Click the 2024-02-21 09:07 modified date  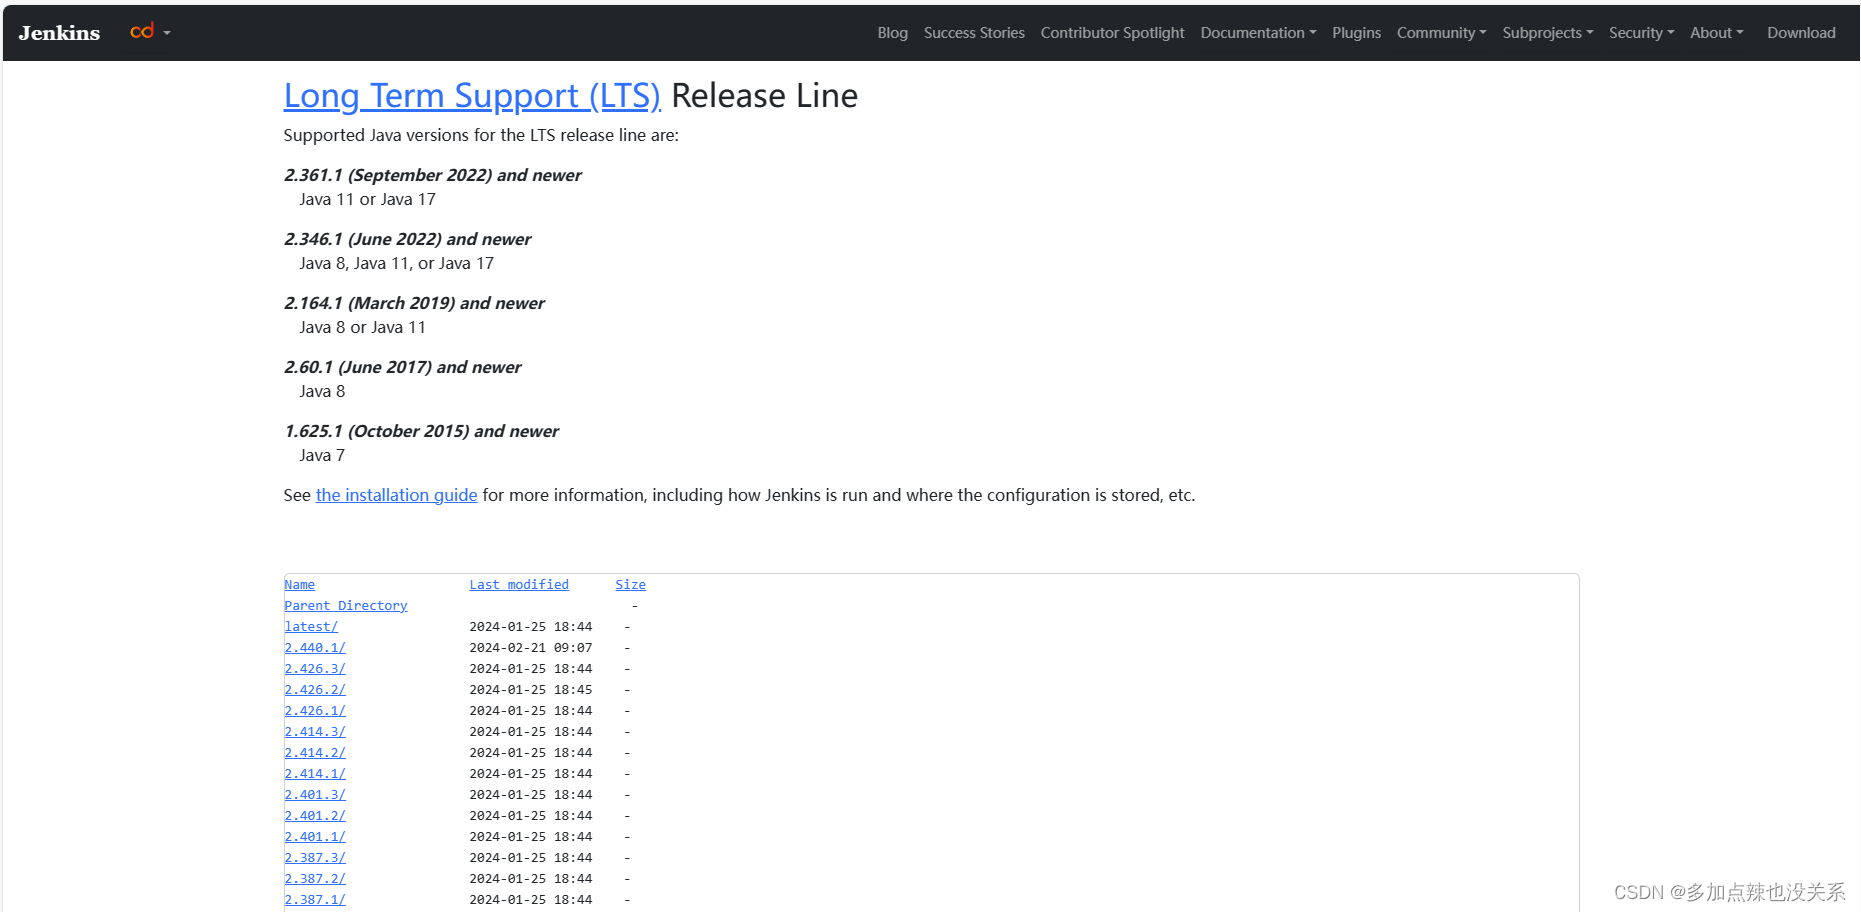coord(531,648)
